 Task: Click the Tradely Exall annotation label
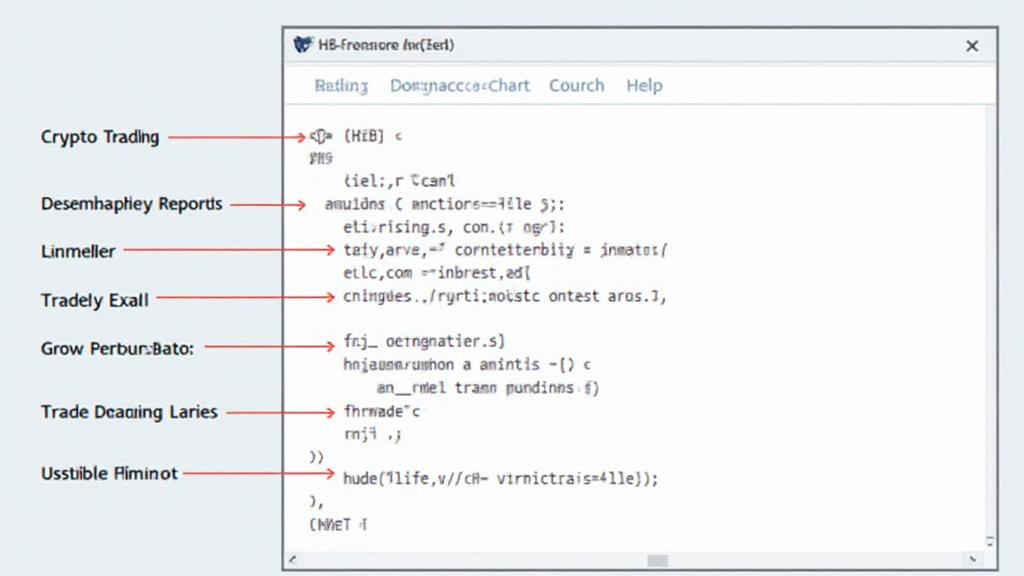click(94, 300)
